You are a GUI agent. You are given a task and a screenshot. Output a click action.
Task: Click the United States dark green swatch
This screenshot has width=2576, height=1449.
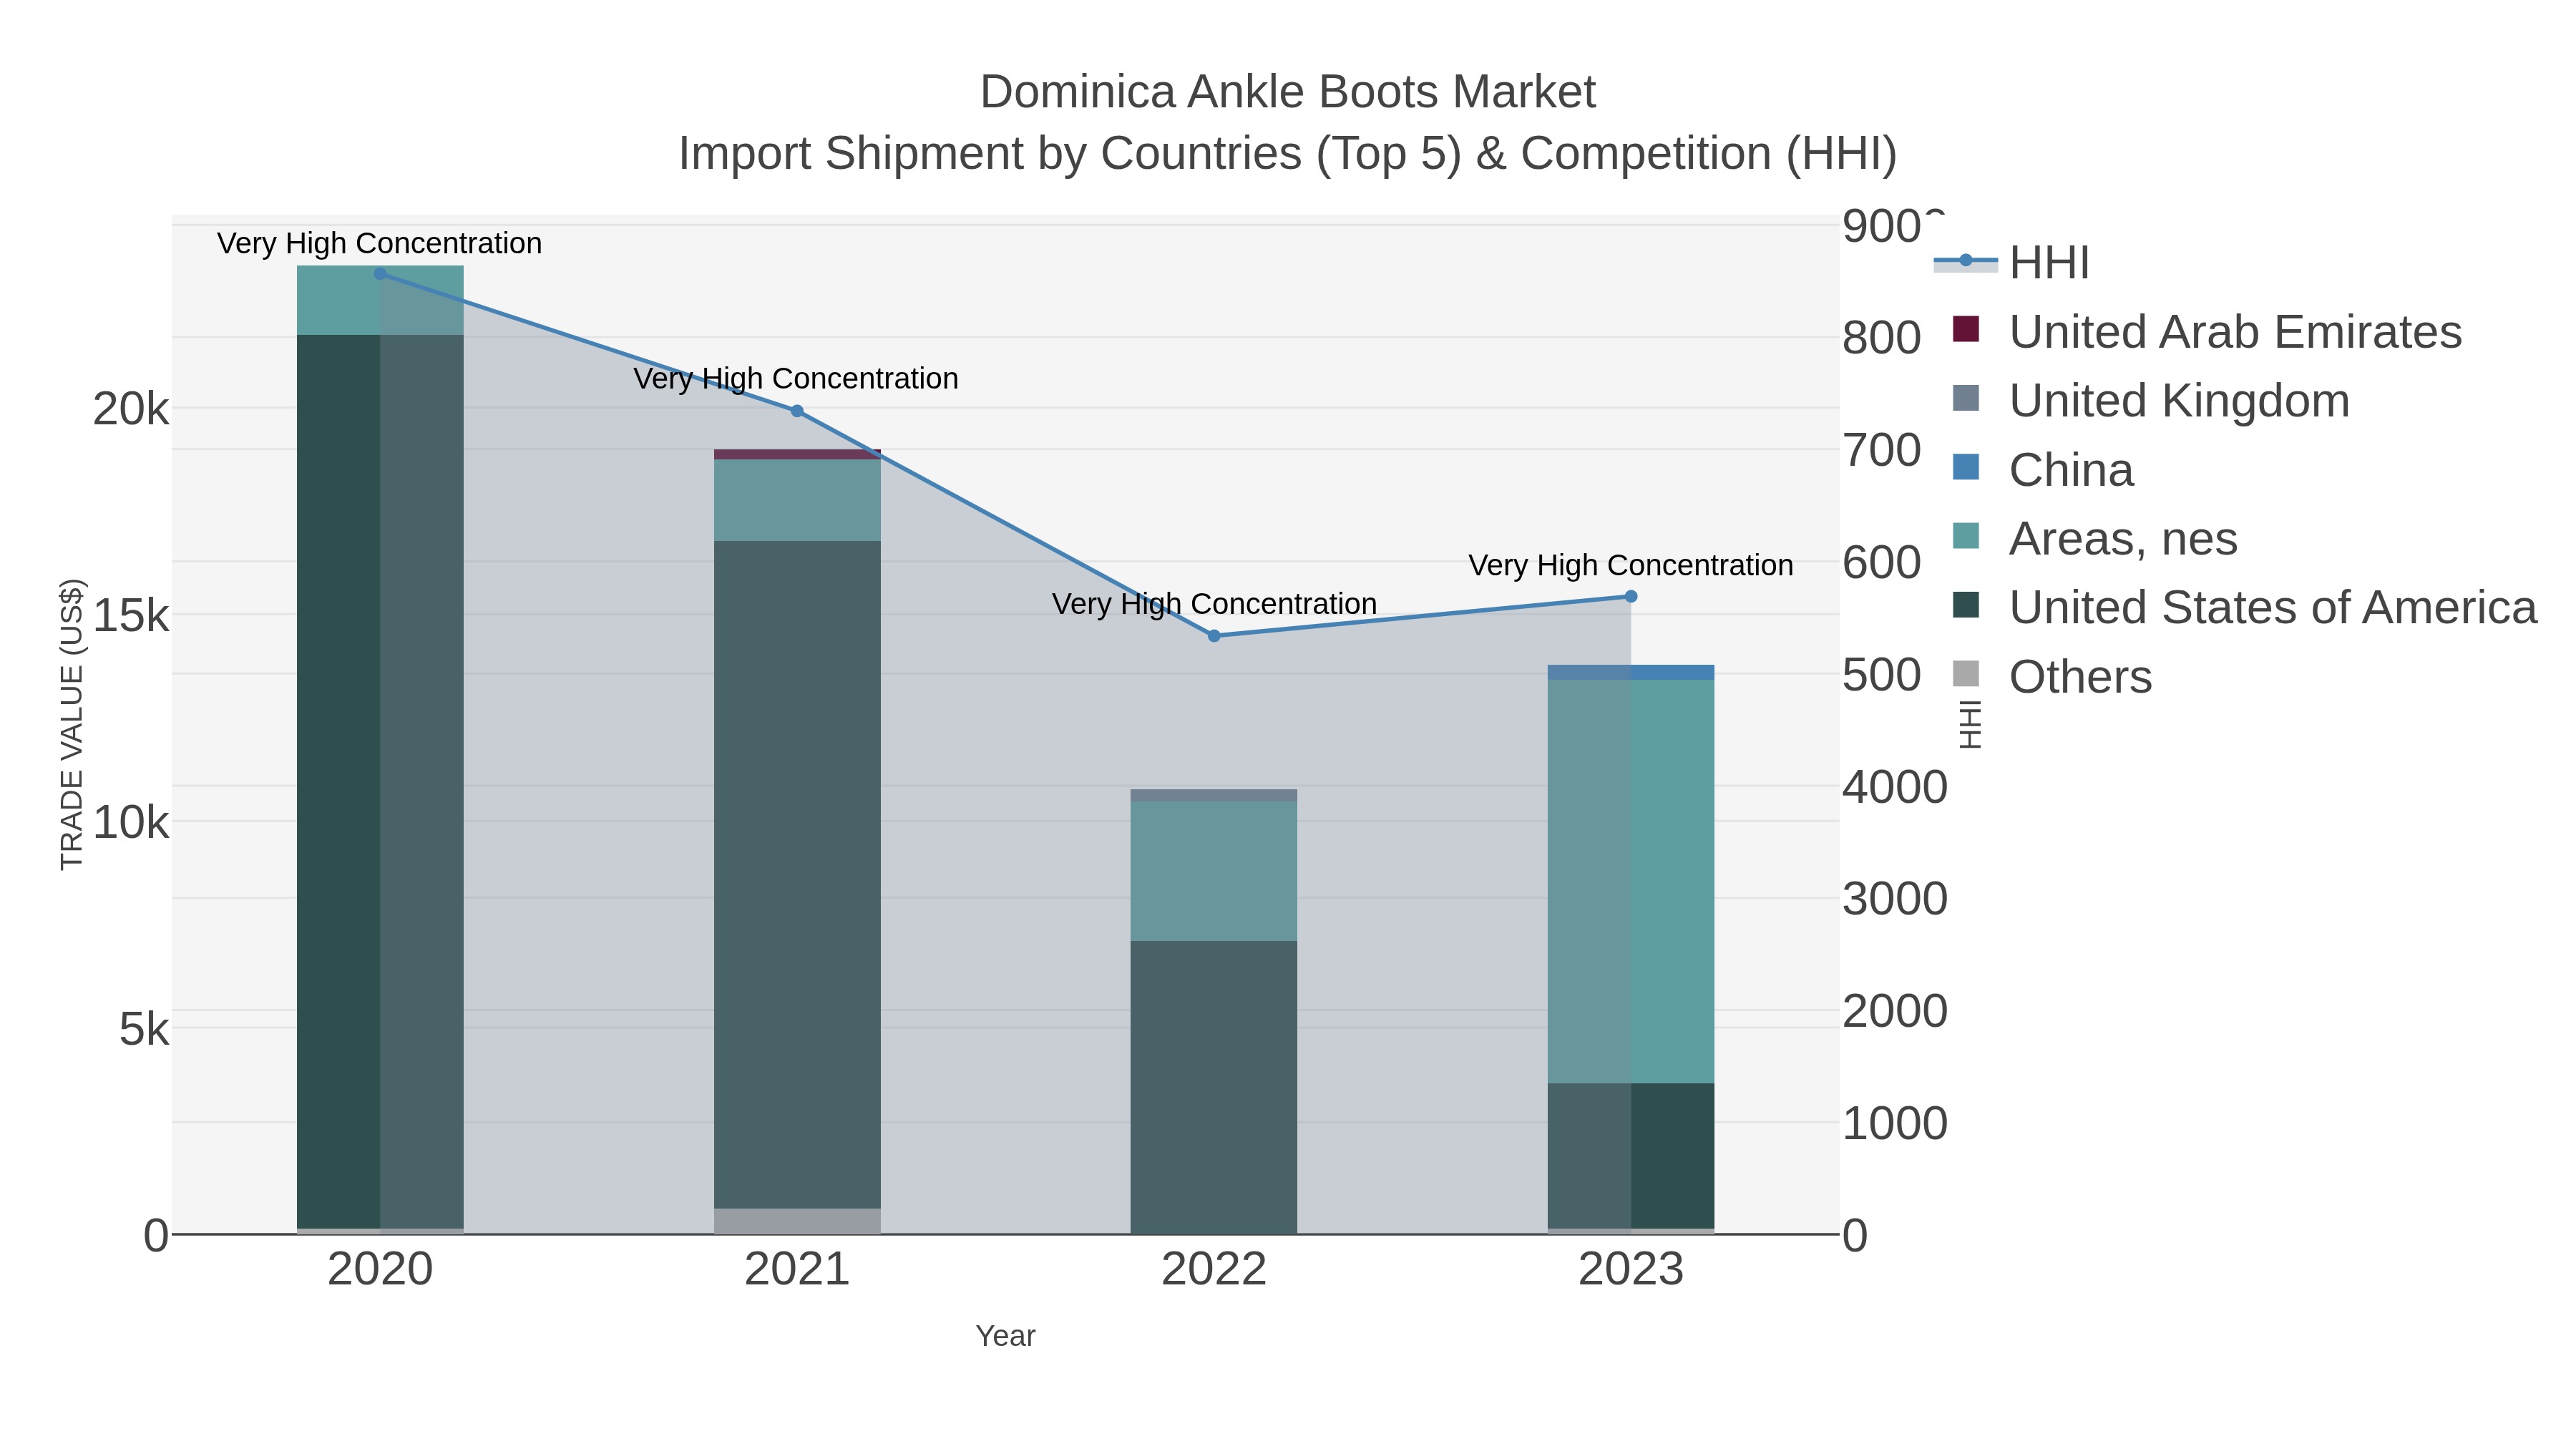pos(1966,605)
